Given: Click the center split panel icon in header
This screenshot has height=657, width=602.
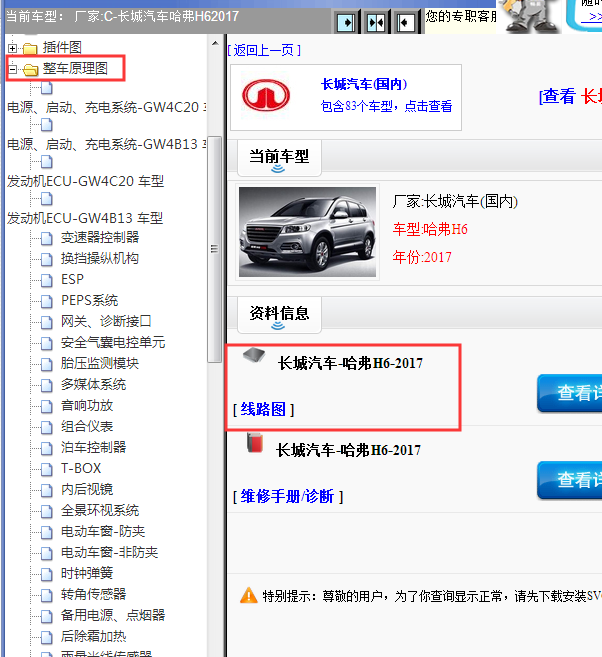Looking at the screenshot, I should click(x=376, y=23).
